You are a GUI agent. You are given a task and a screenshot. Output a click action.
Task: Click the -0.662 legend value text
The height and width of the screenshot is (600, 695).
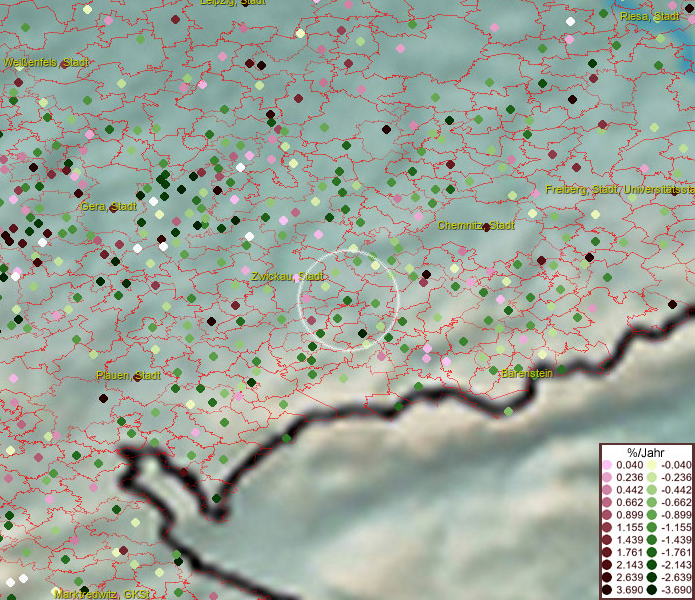(x=676, y=503)
